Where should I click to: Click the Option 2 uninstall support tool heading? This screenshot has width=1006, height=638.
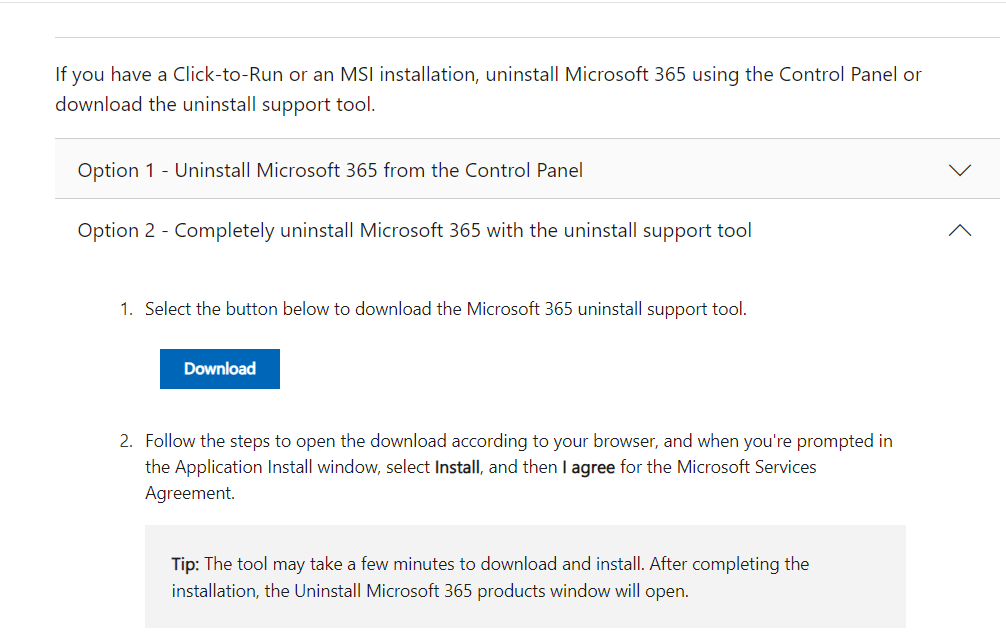point(414,231)
